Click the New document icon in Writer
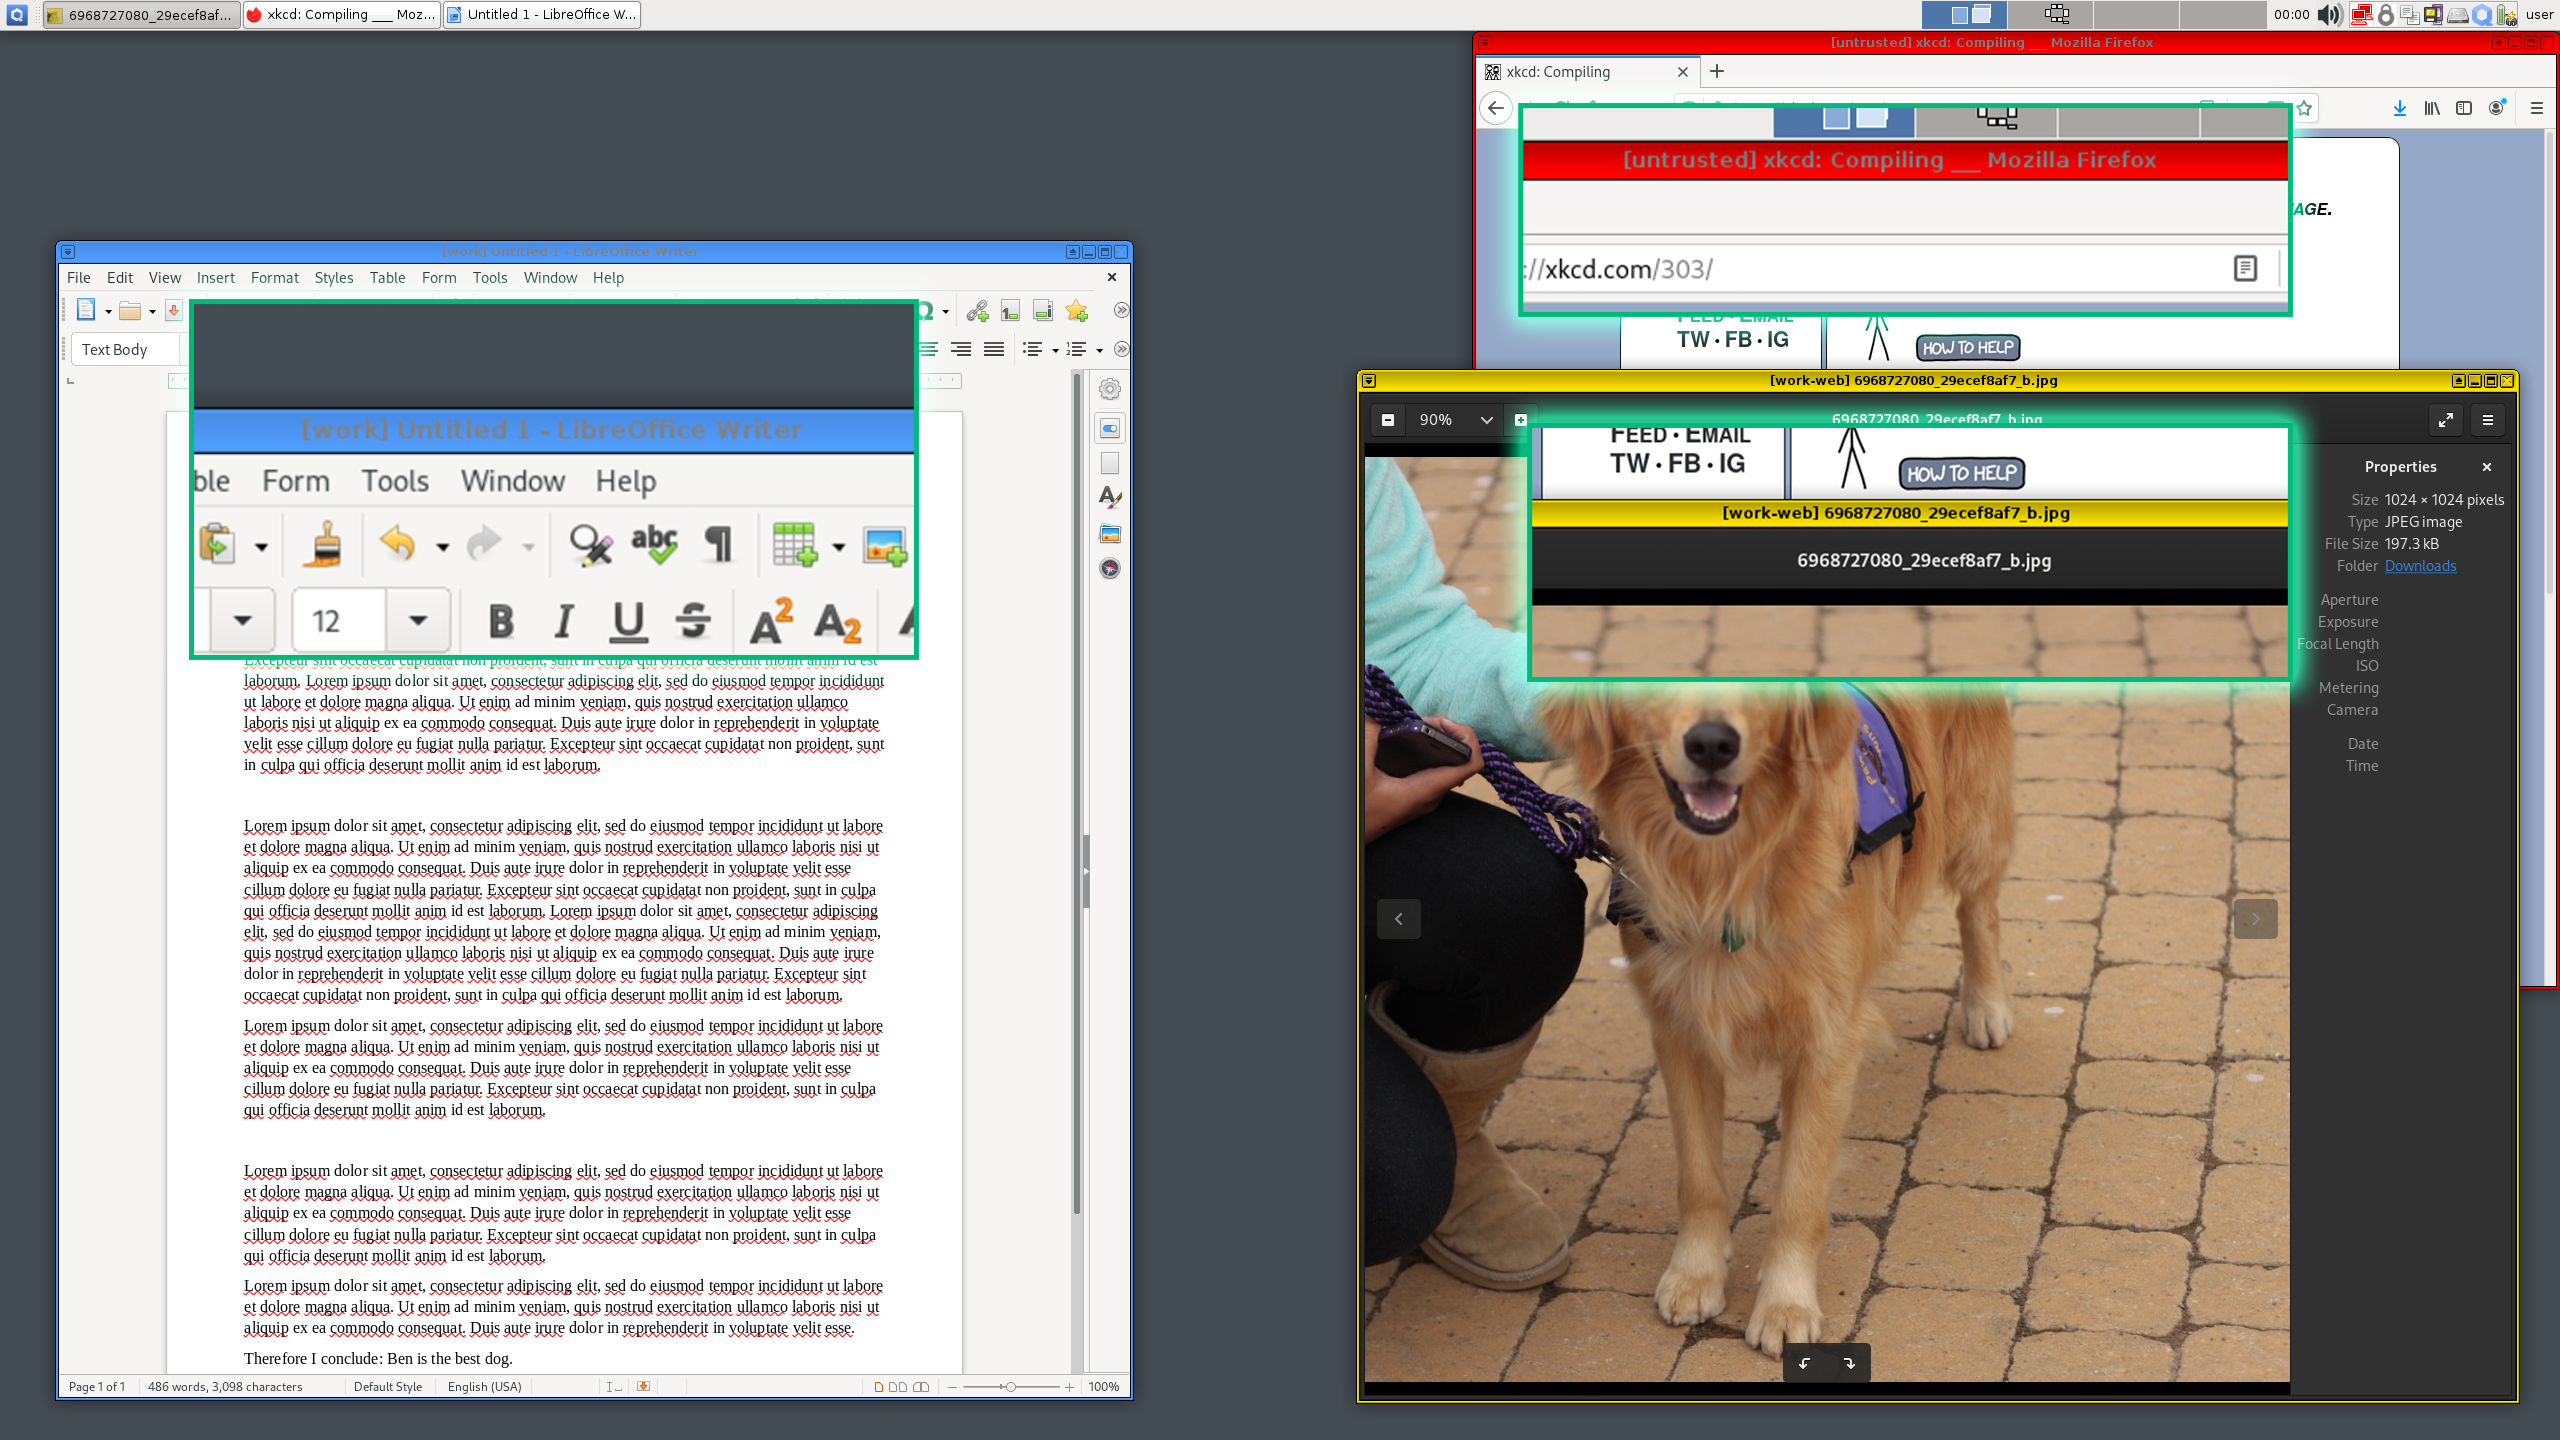The width and height of the screenshot is (2560, 1440). 86,311
